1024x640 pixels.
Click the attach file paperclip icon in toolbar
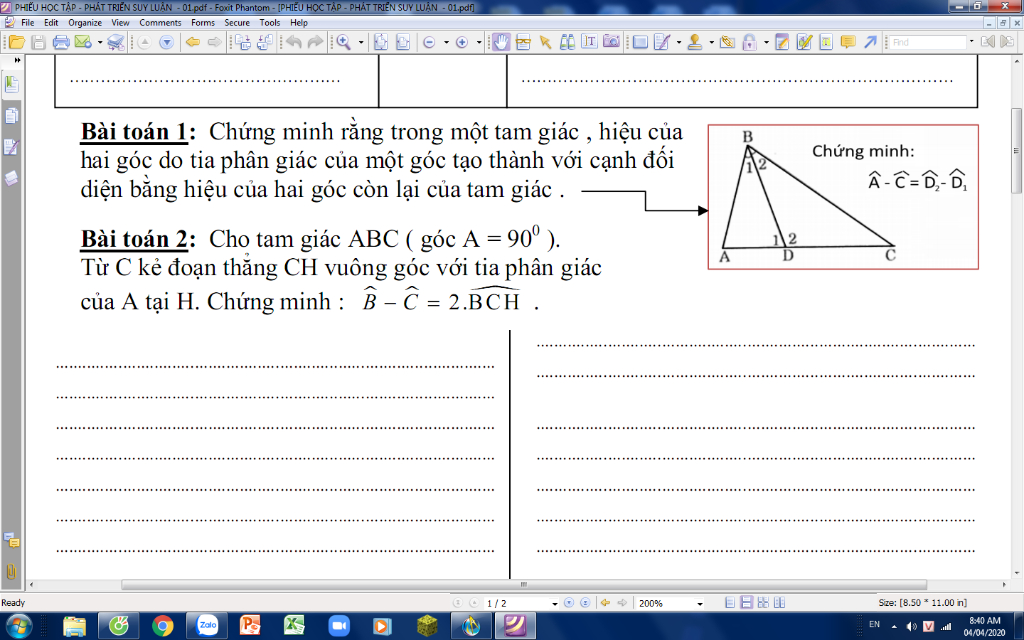[728, 42]
